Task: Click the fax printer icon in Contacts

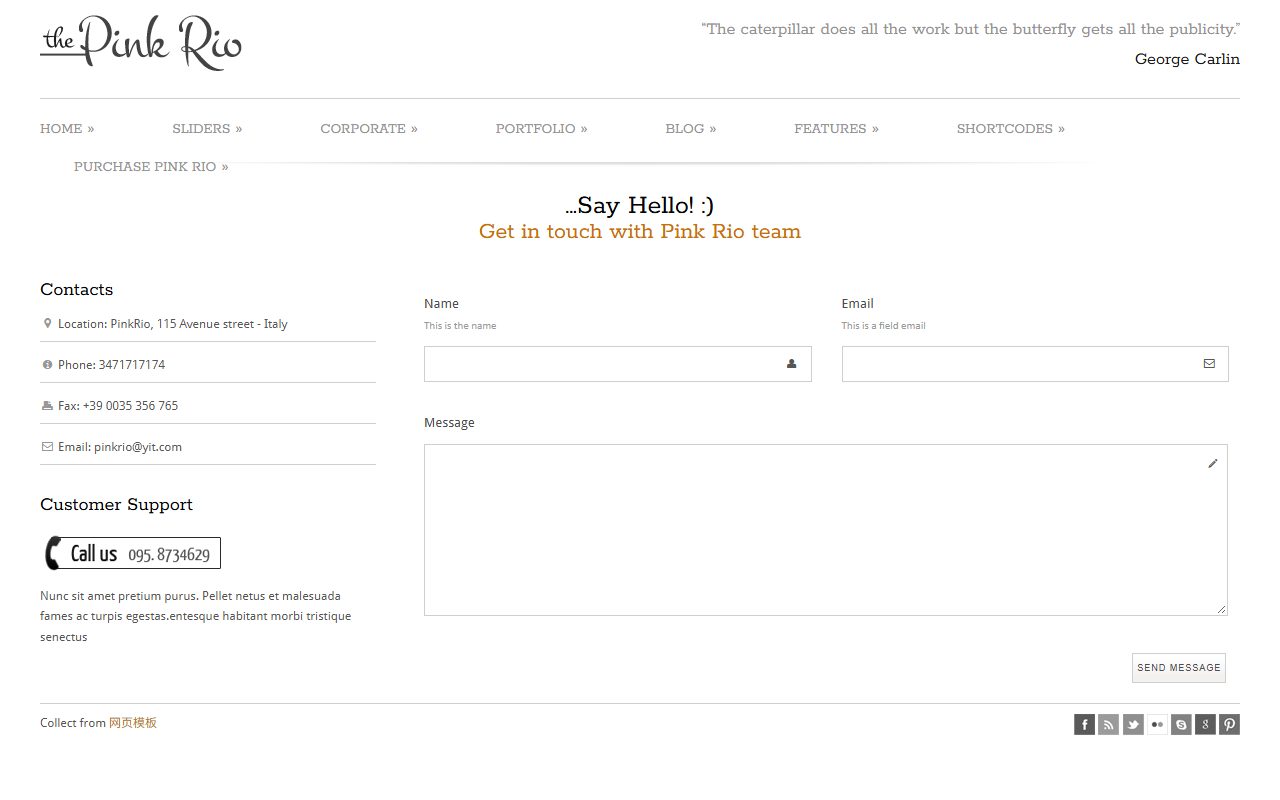Action: coord(47,406)
